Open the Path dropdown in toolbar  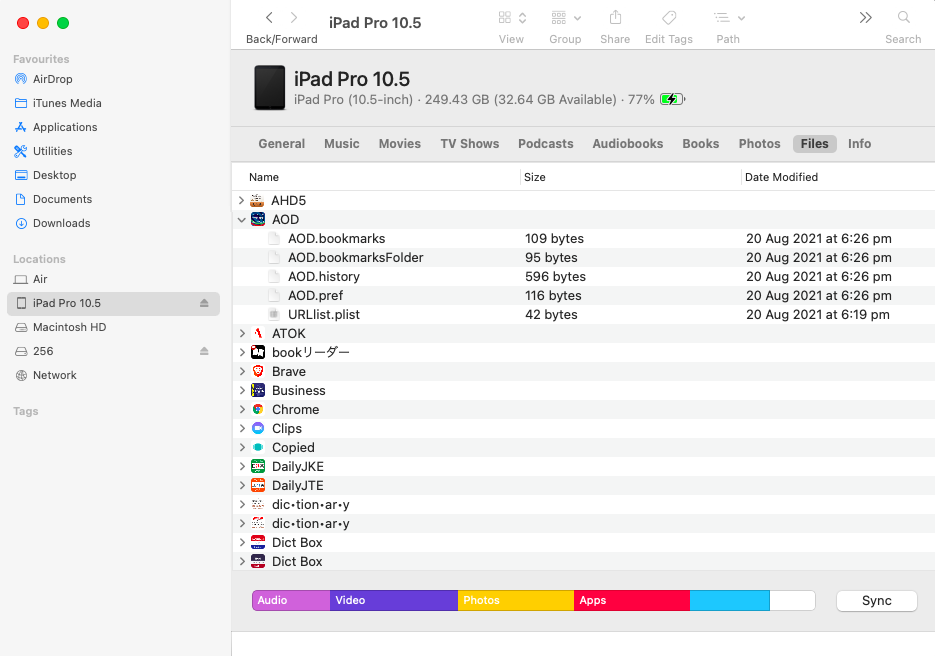[729, 18]
